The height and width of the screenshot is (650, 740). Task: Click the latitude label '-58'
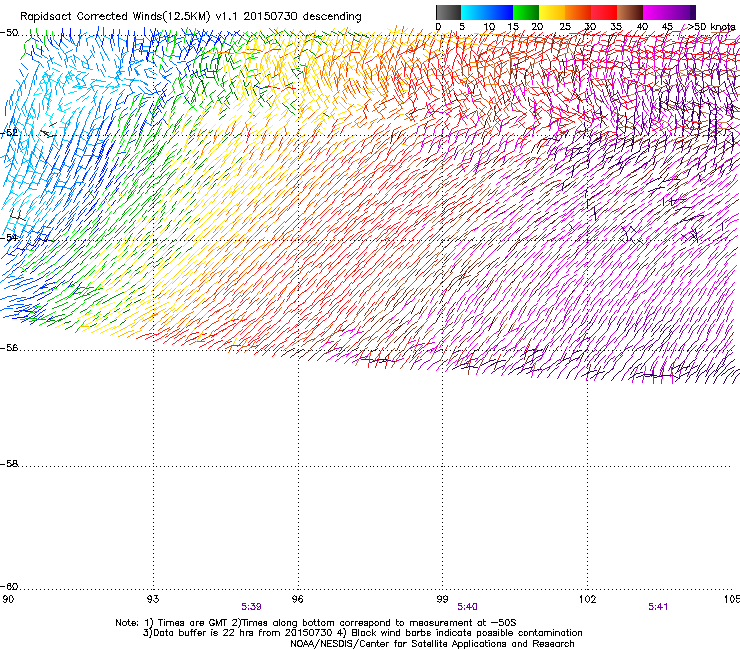(9, 464)
